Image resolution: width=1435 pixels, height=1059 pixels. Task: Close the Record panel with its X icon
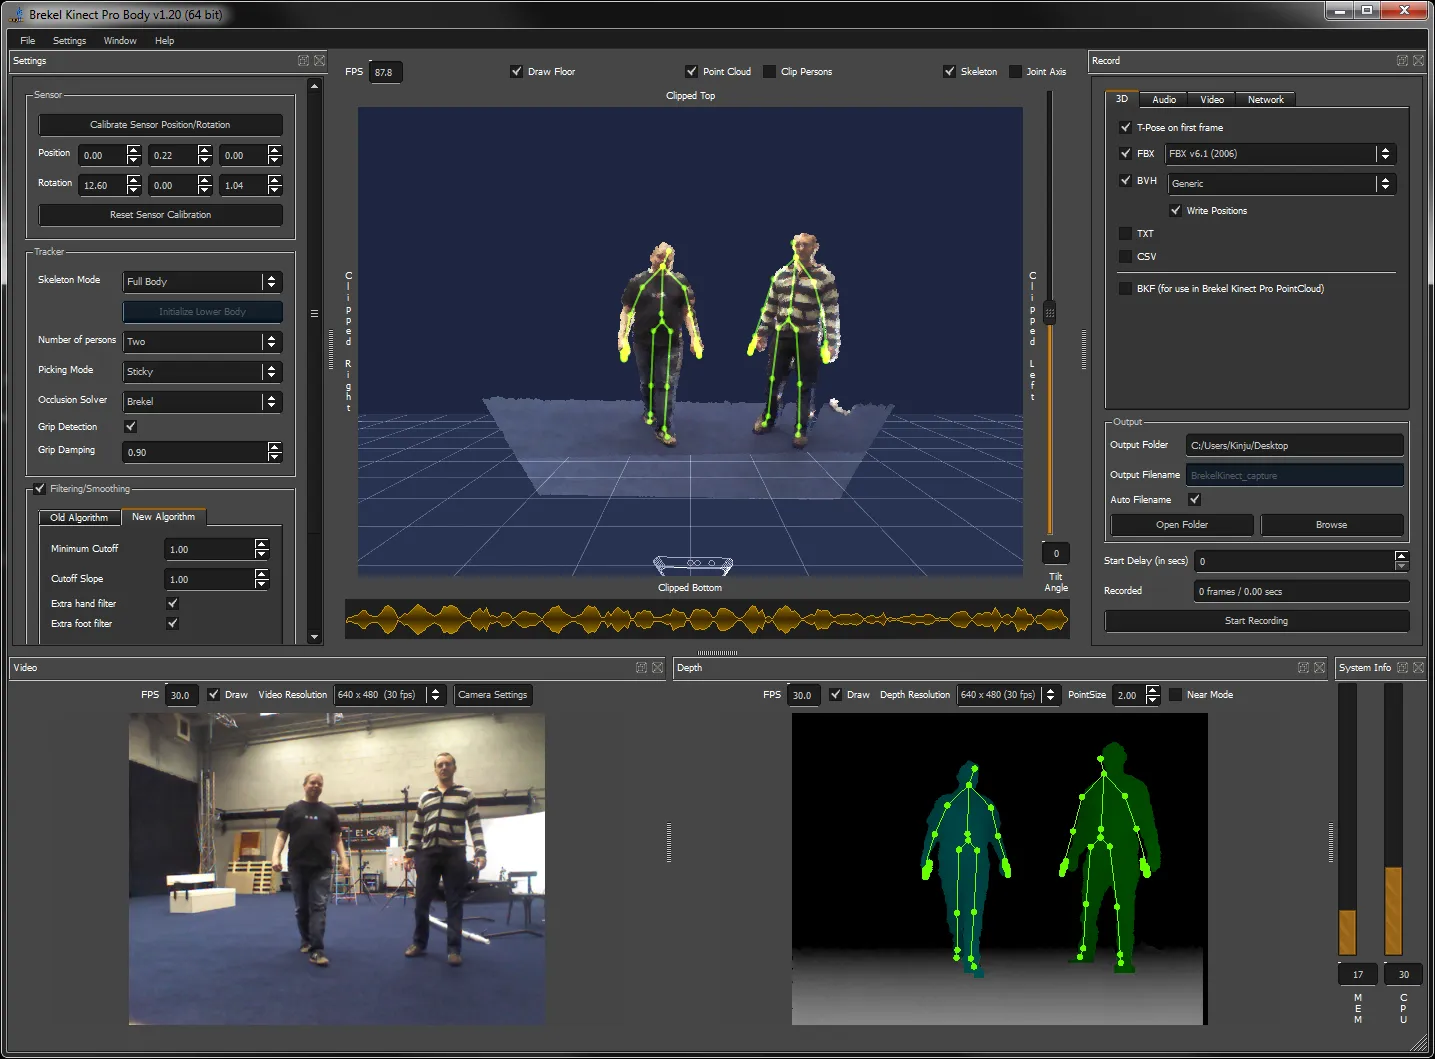pyautogui.click(x=1418, y=61)
